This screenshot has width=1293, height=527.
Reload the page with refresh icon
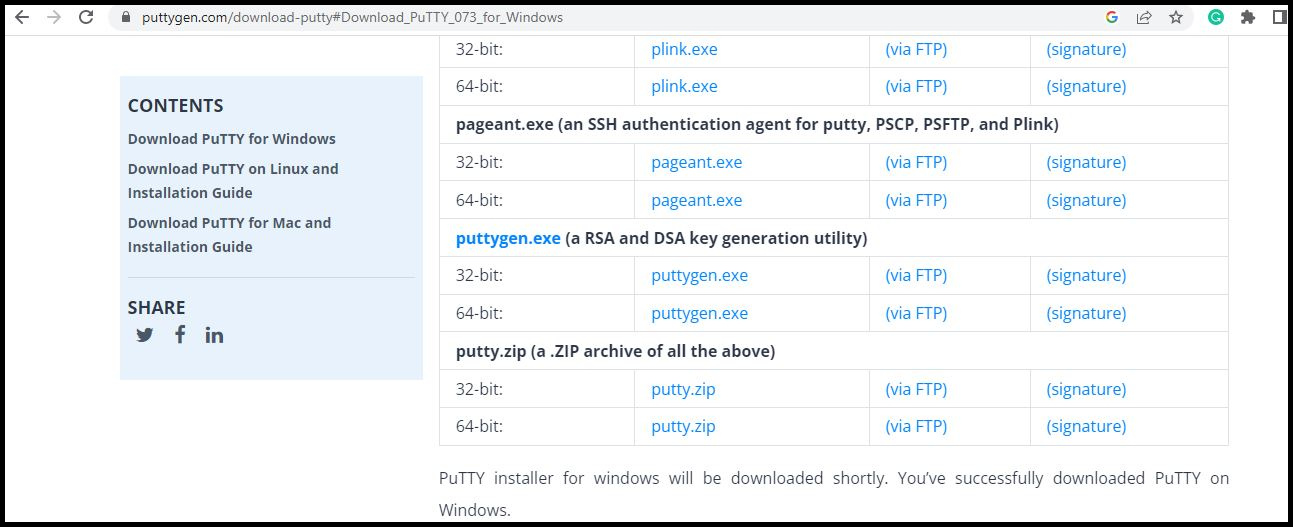86,17
